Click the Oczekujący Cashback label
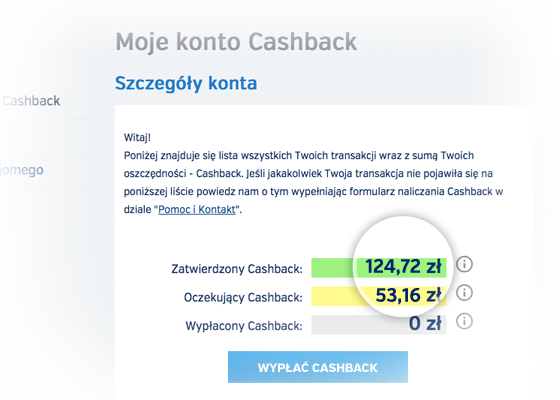Viewport: 560px width, 400px height. 243,297
